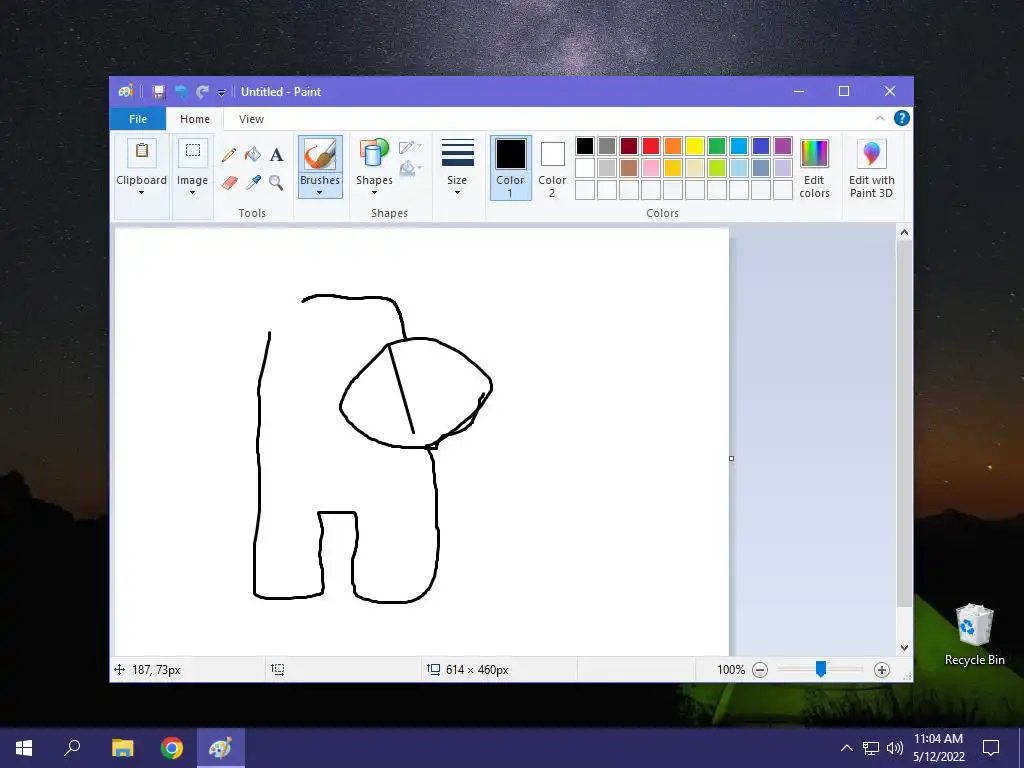The image size is (1024, 768).
Task: Switch to the Home tab
Action: [195, 119]
